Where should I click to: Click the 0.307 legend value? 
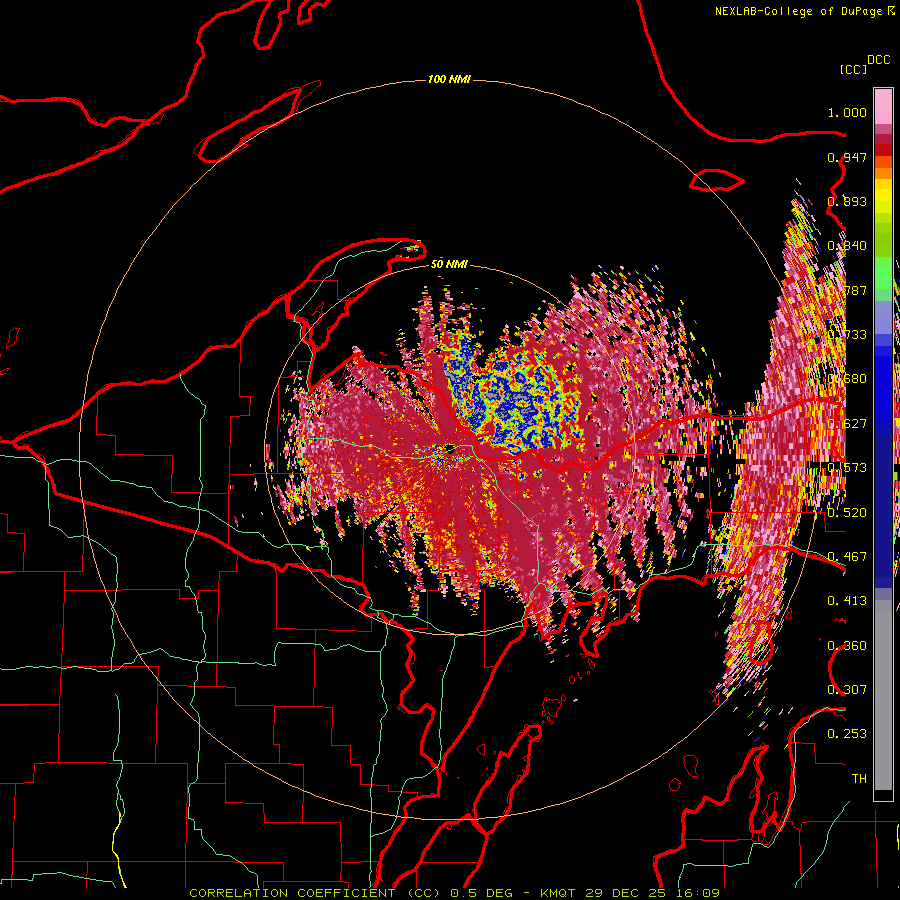coord(847,690)
